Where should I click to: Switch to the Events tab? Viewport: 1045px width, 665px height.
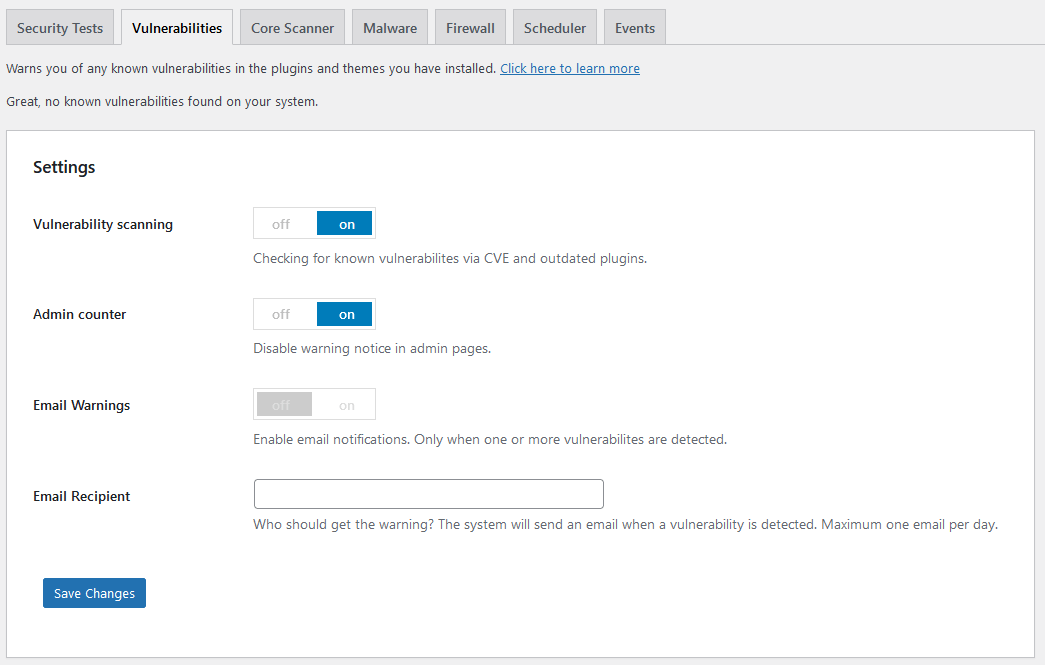coord(634,28)
